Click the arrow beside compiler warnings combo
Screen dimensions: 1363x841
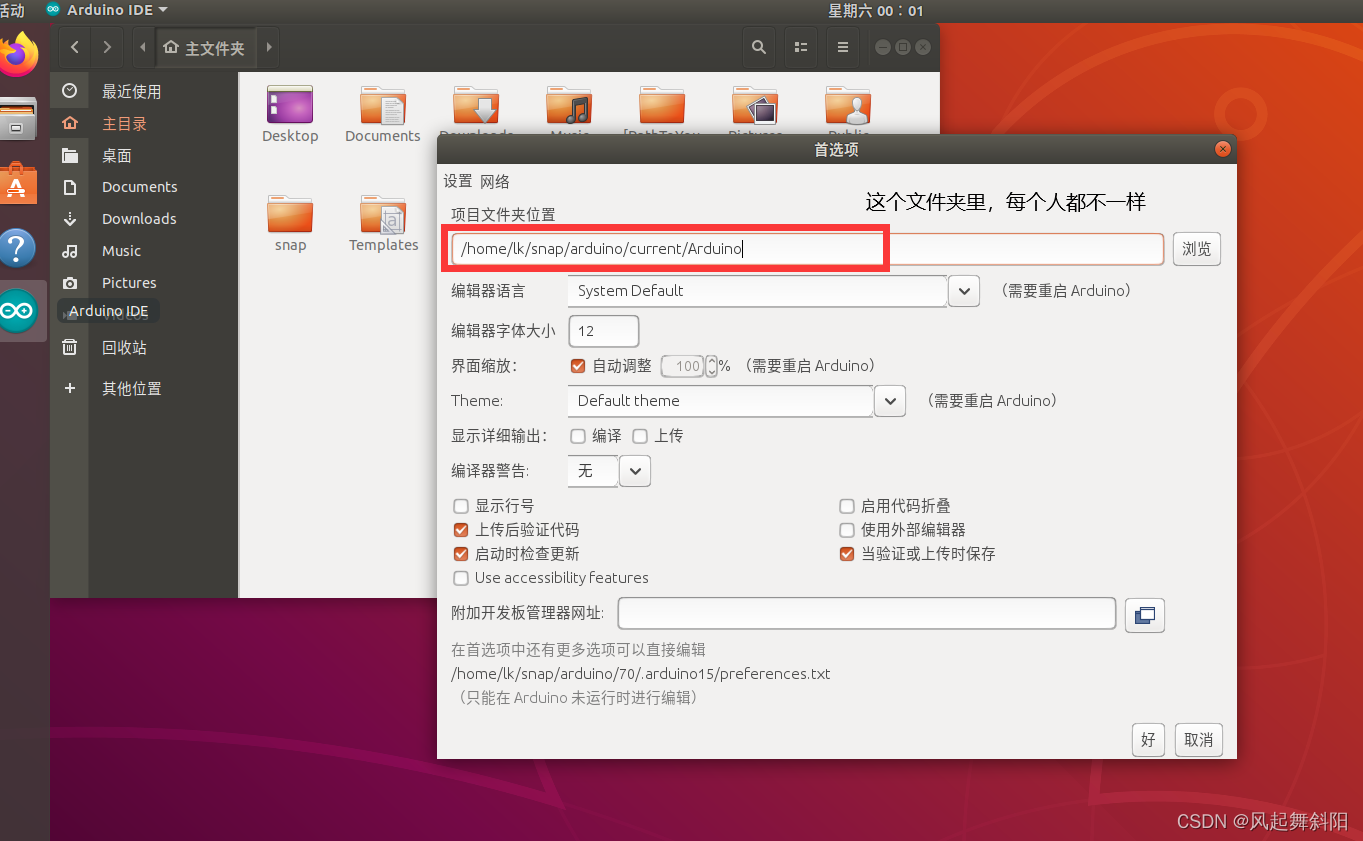tap(635, 471)
